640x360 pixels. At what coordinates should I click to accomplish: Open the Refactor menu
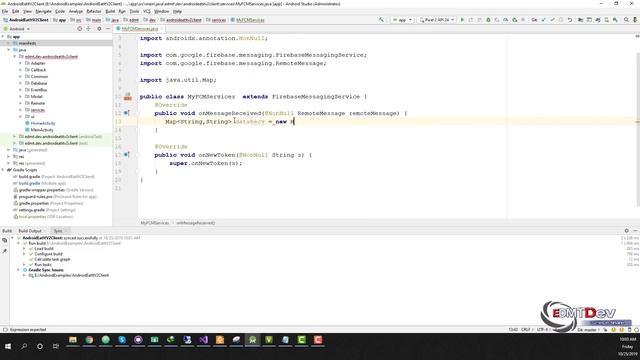click(94, 11)
